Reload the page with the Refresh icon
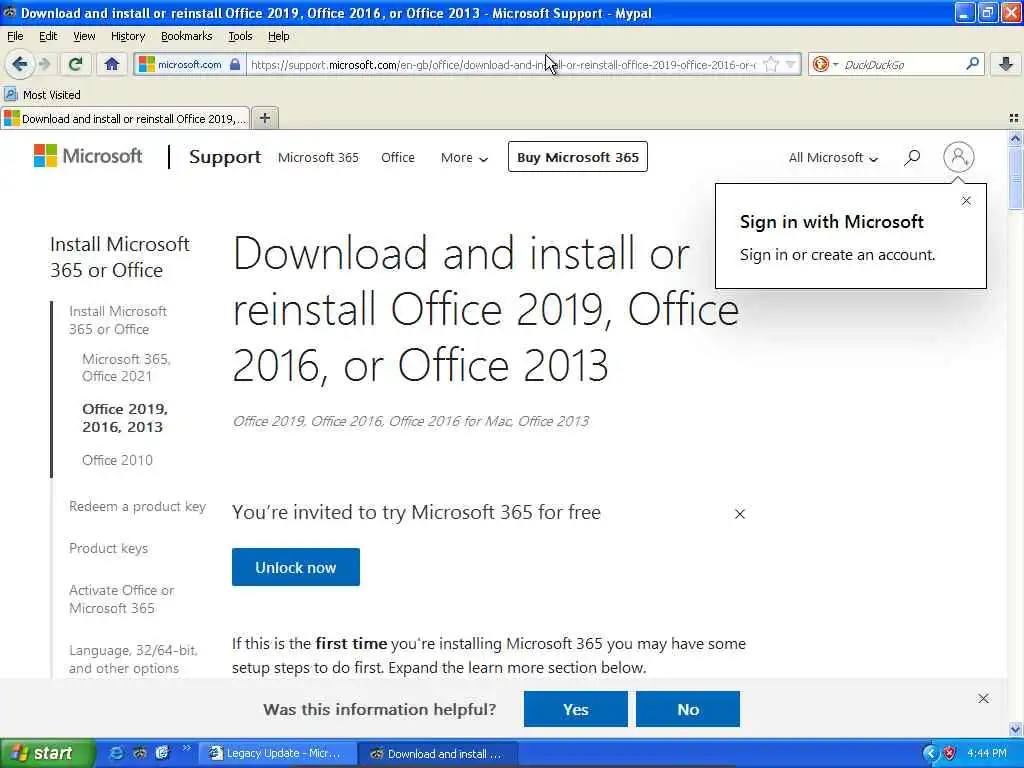The height and width of the screenshot is (768, 1024). [x=76, y=64]
